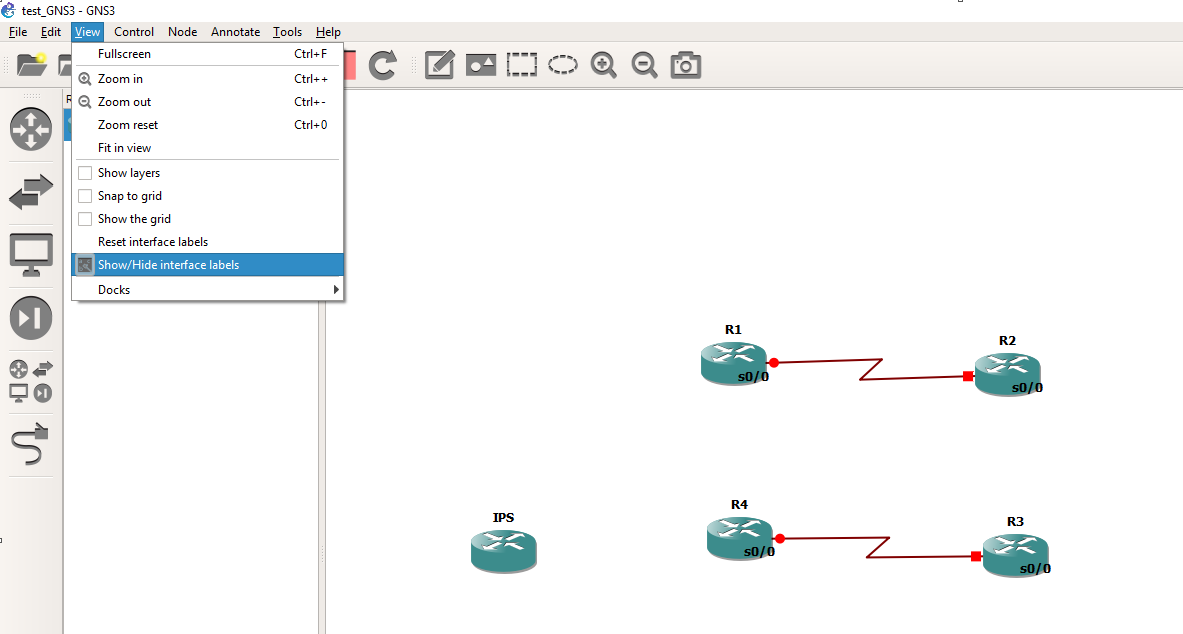The image size is (1183, 634).
Task: Click the R4 s0/0 interface label
Action: 759,552
